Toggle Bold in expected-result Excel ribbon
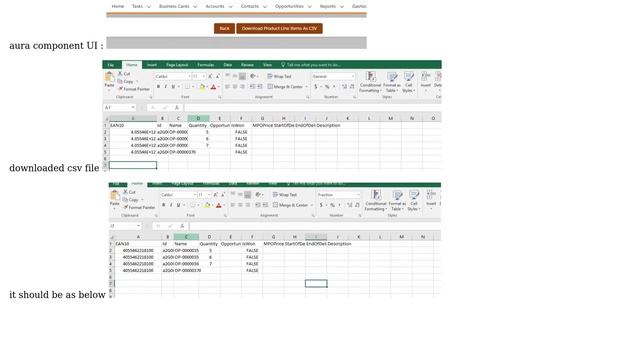Viewport: 640px width, 360px height. [x=164, y=205]
